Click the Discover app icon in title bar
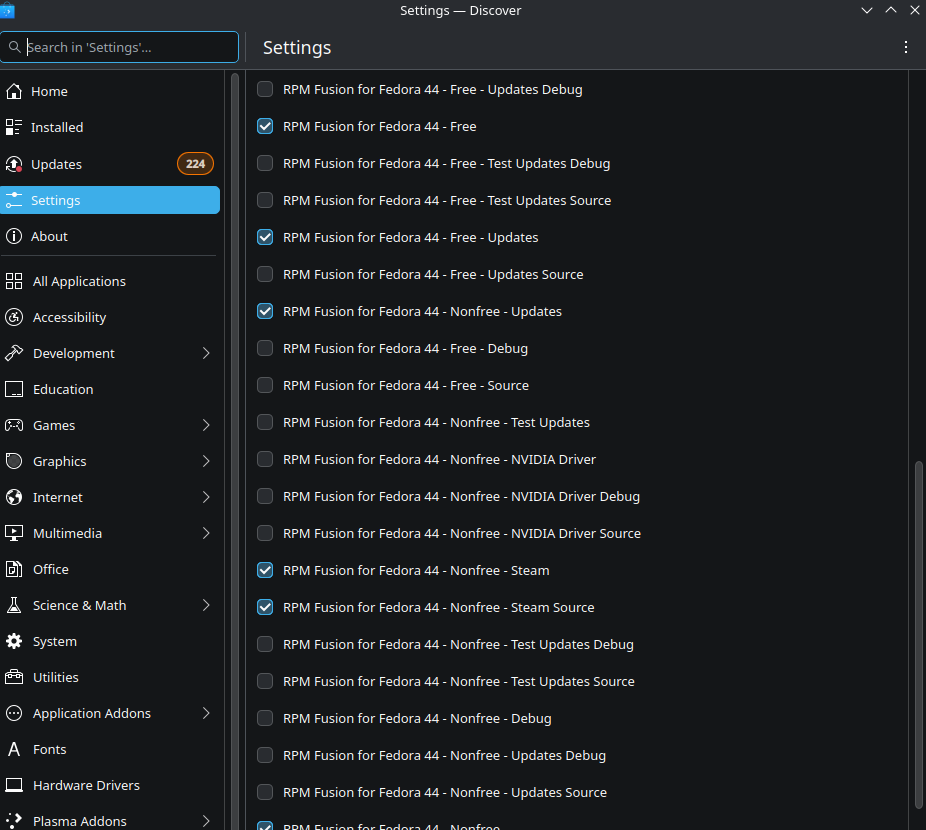Viewport: 926px width, 830px height. click(7, 10)
